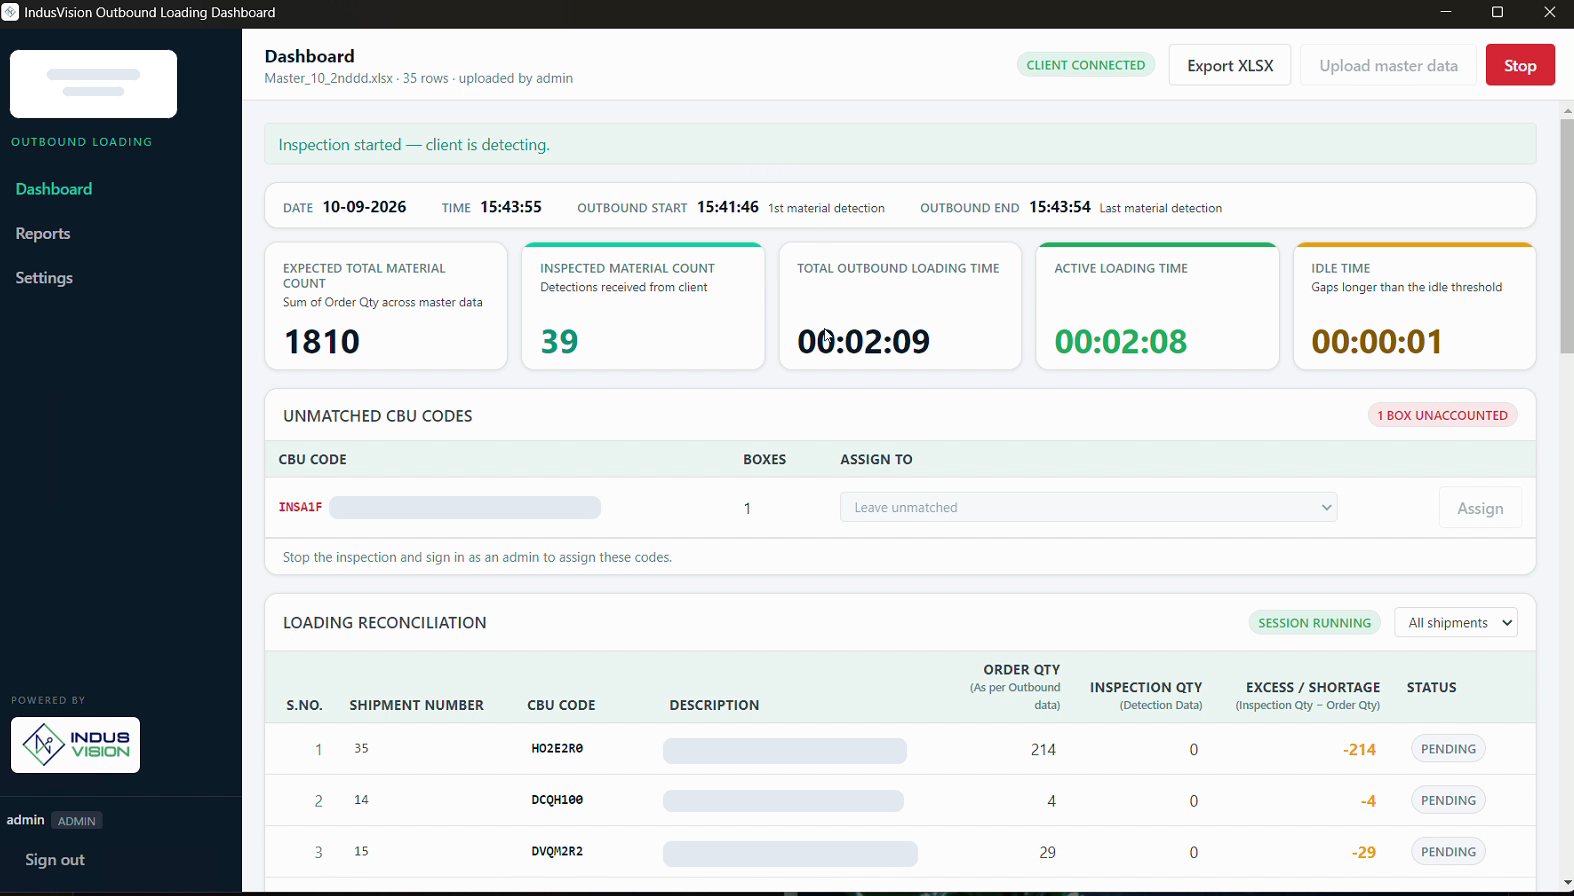The width and height of the screenshot is (1574, 896).
Task: Click the Indus Vision logo in sidebar
Action: (75, 745)
